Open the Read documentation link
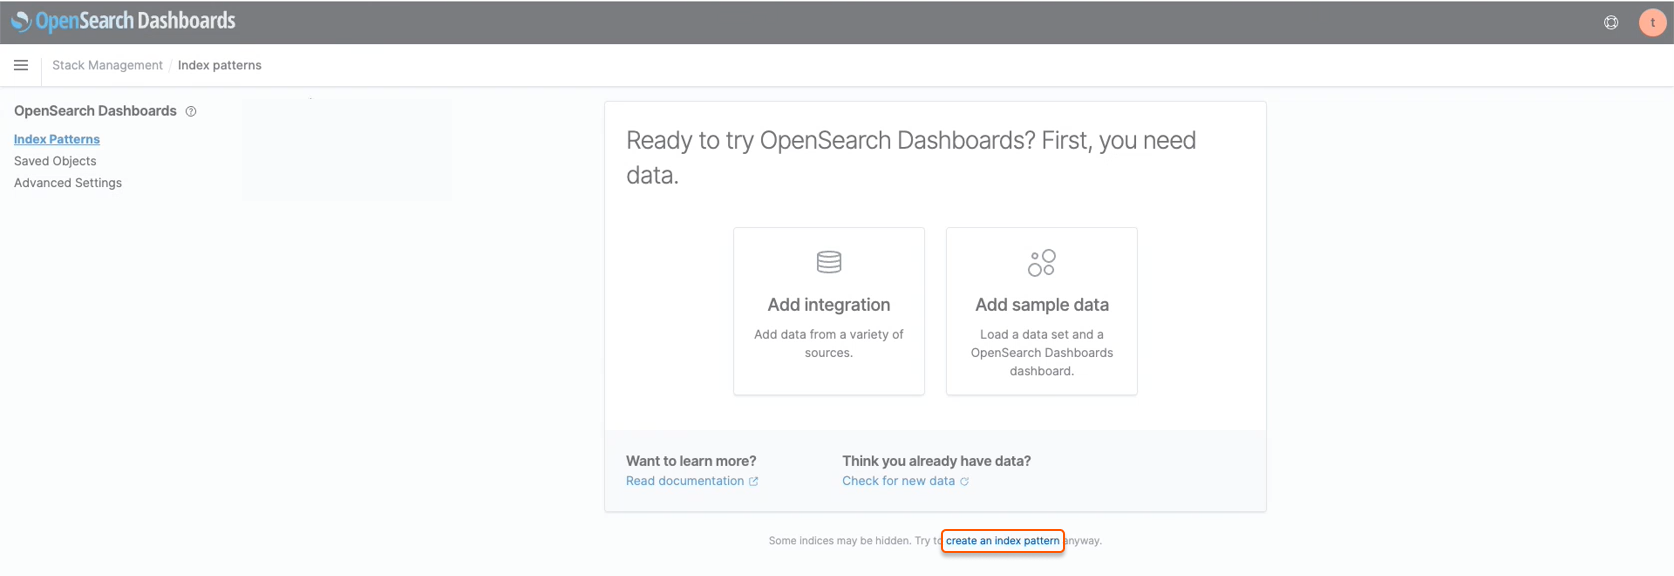Screen dimensions: 1674x576 click(685, 481)
